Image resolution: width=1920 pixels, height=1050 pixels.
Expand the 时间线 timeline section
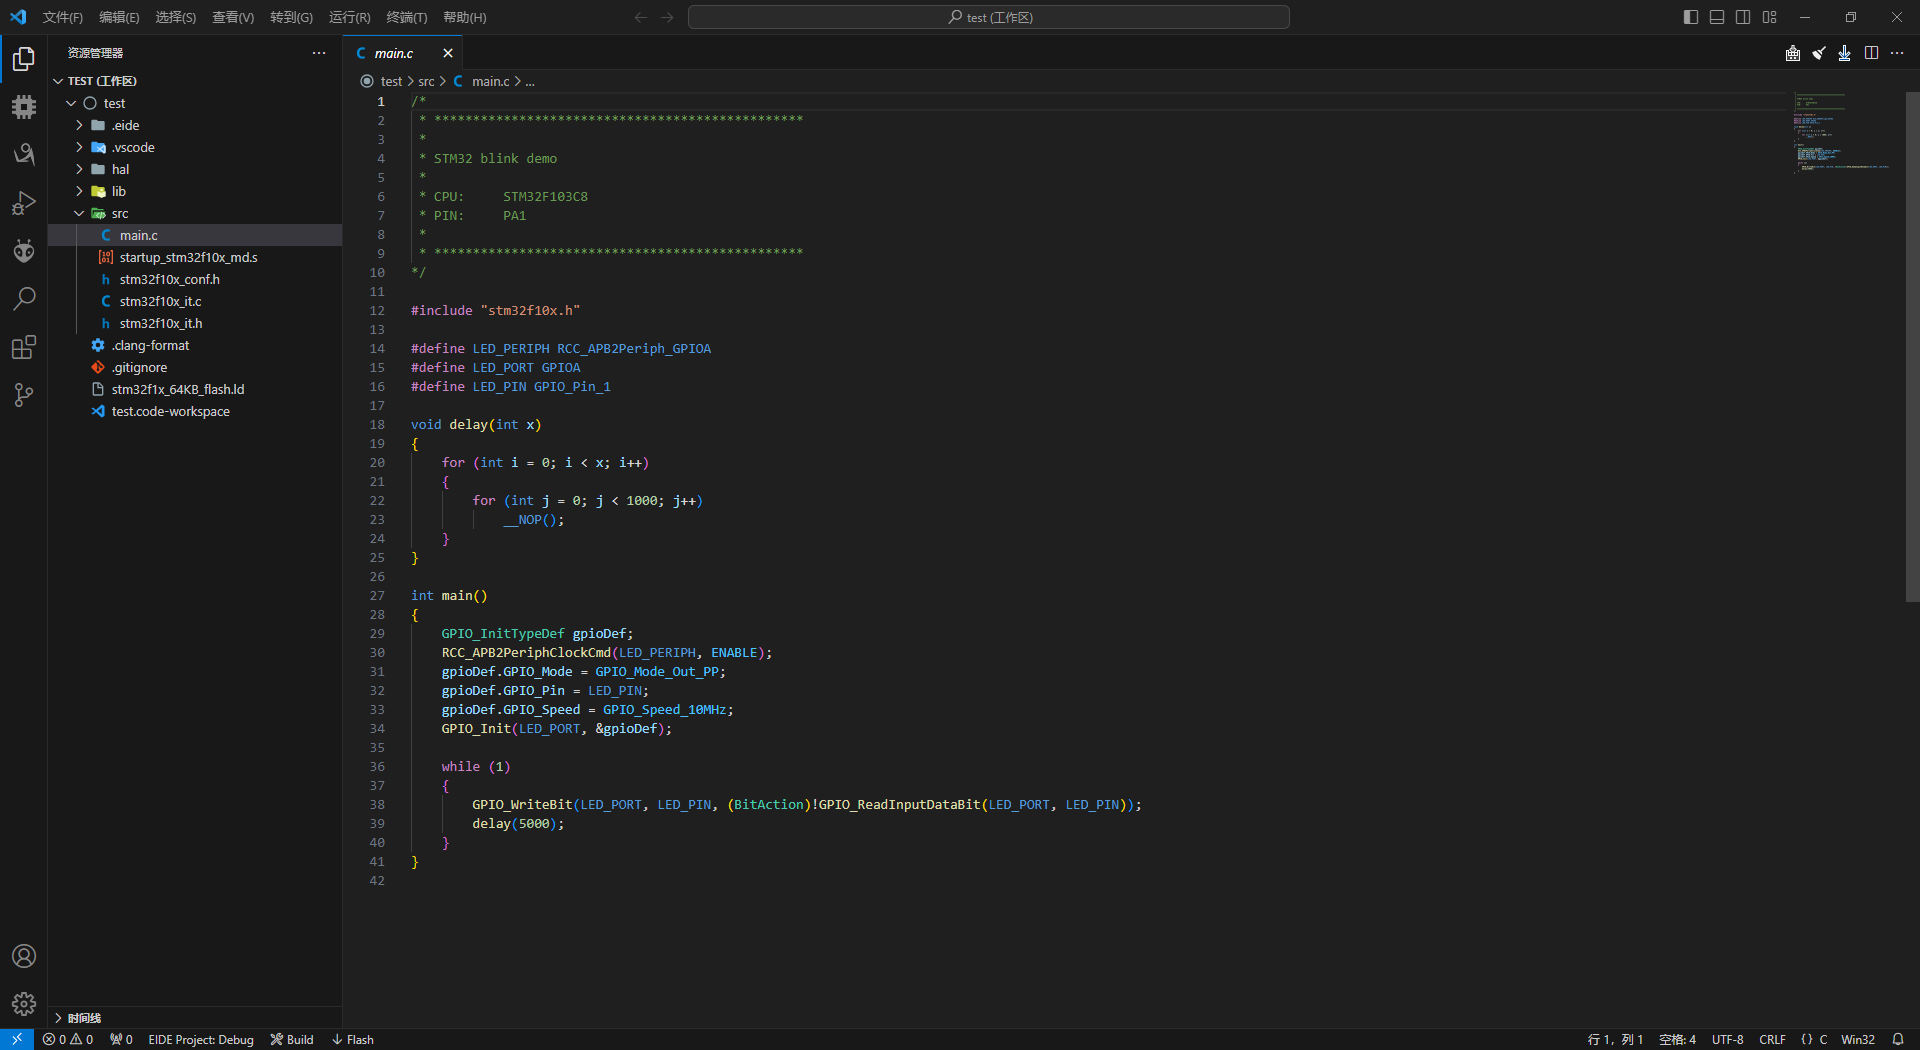[195, 1017]
